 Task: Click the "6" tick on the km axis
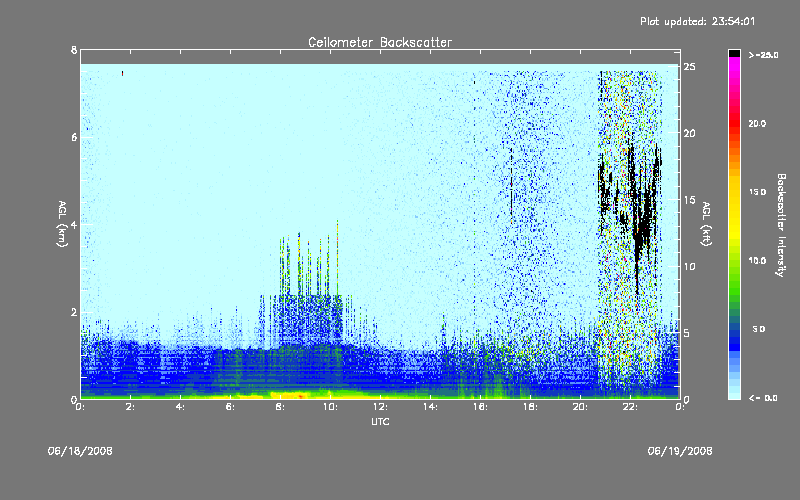point(74,137)
